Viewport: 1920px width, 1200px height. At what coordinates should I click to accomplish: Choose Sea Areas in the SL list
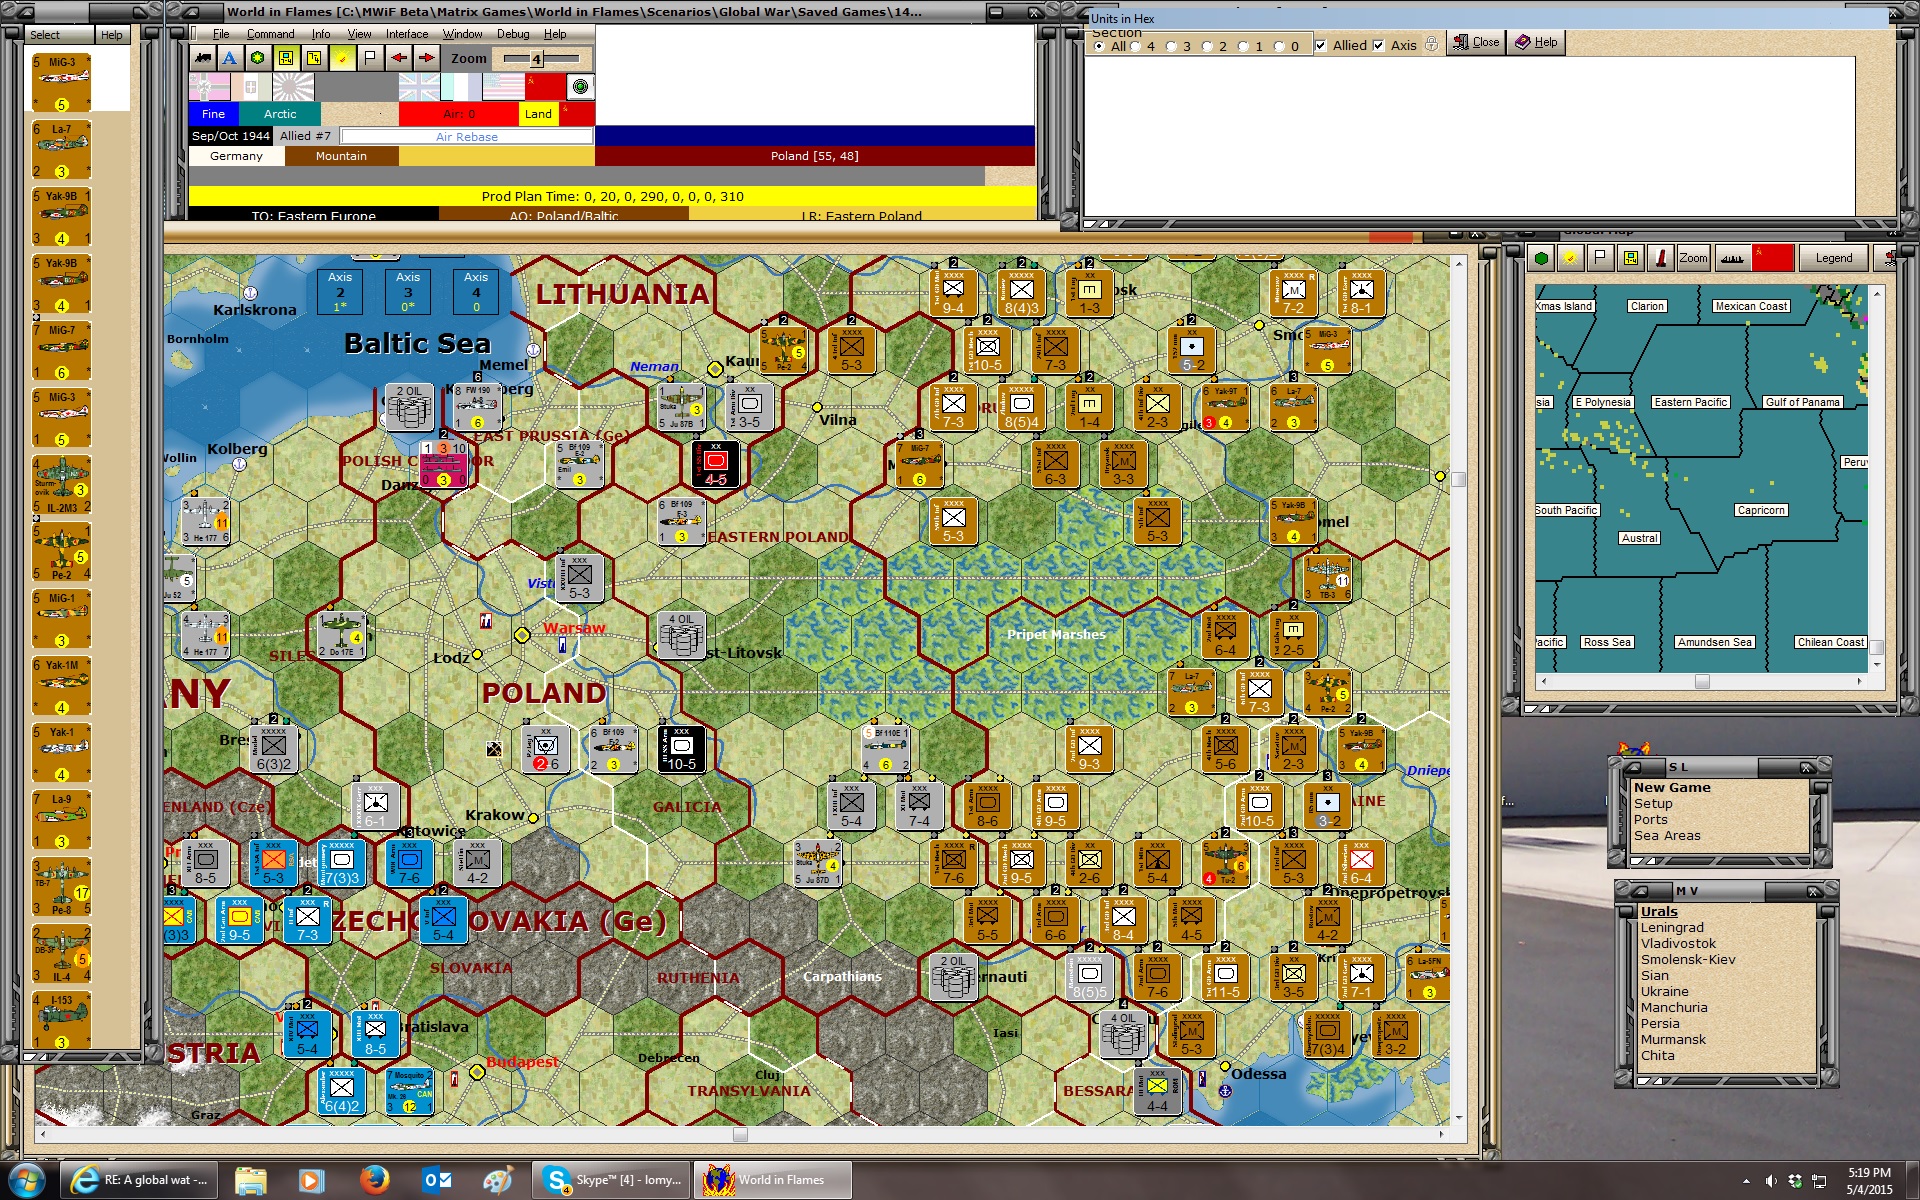pos(1666,835)
